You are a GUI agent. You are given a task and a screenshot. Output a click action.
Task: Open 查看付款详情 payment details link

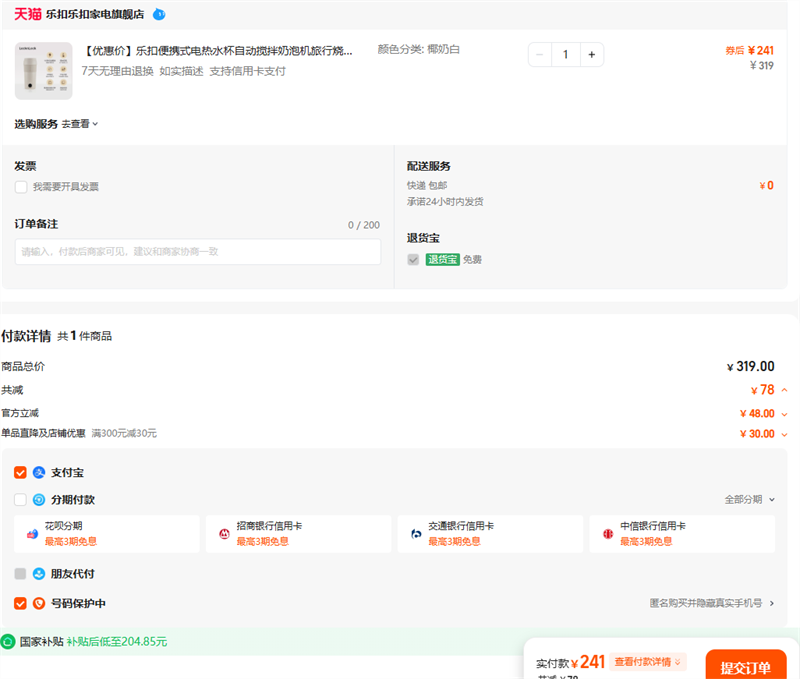pos(648,662)
